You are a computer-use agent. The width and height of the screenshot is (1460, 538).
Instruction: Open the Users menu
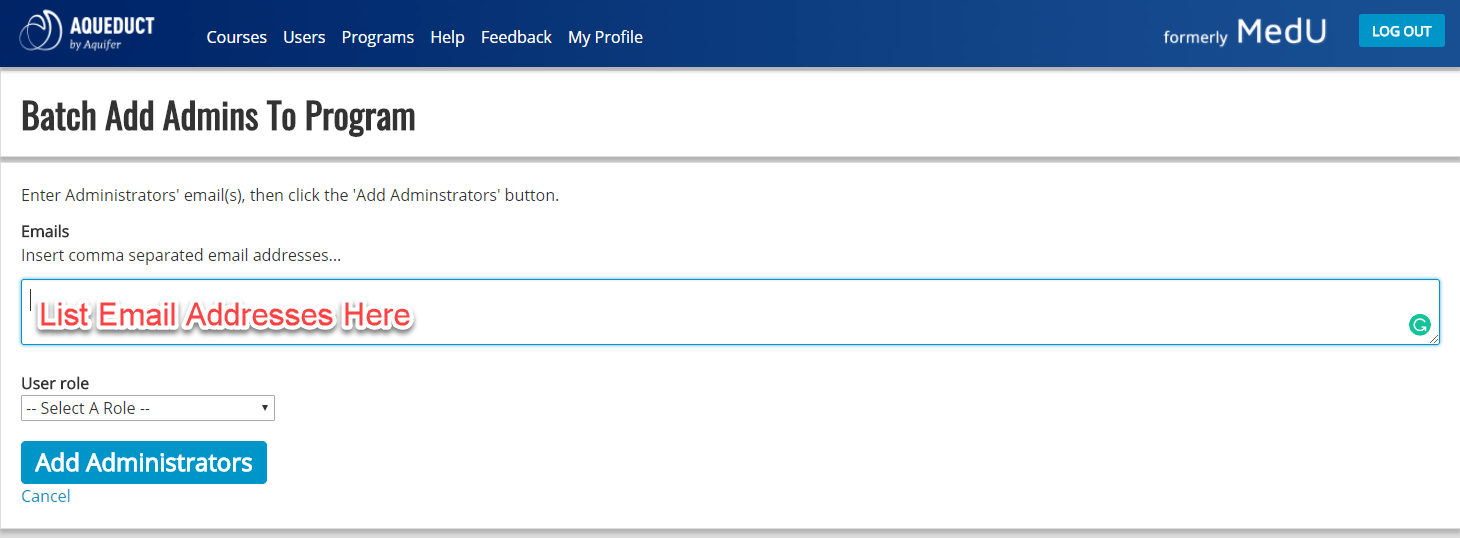304,37
